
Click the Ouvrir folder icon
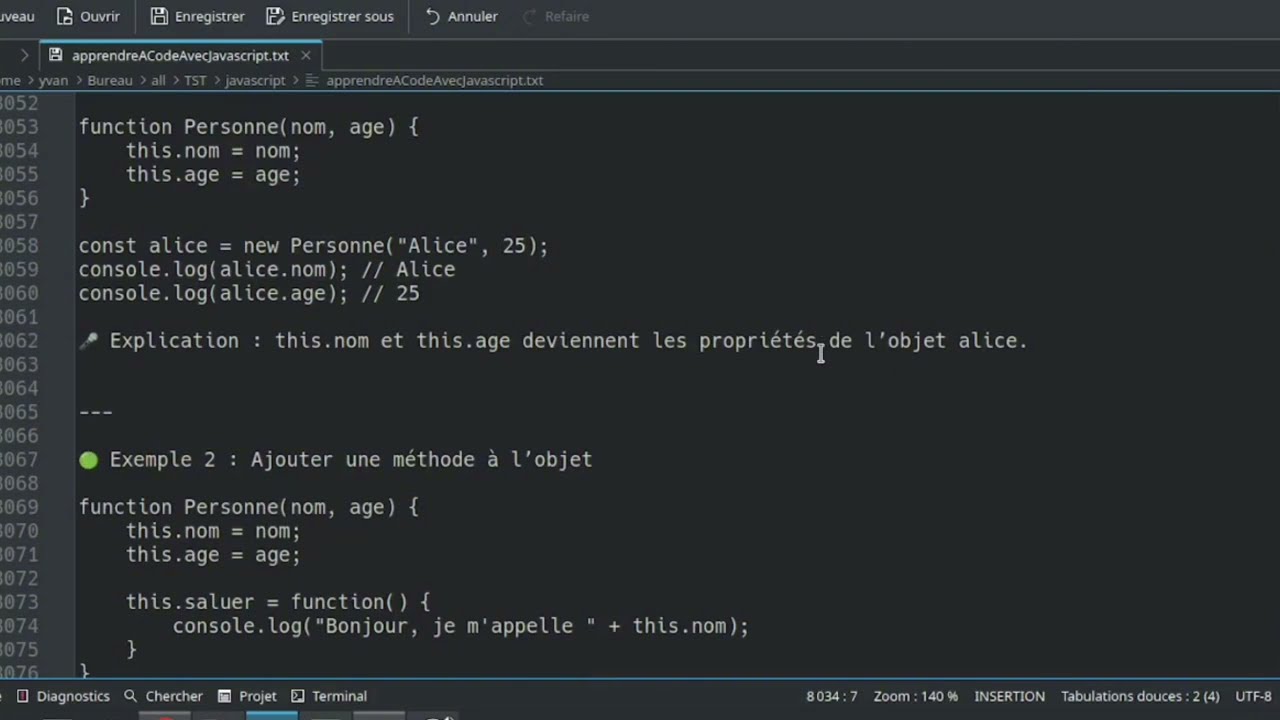(x=65, y=16)
